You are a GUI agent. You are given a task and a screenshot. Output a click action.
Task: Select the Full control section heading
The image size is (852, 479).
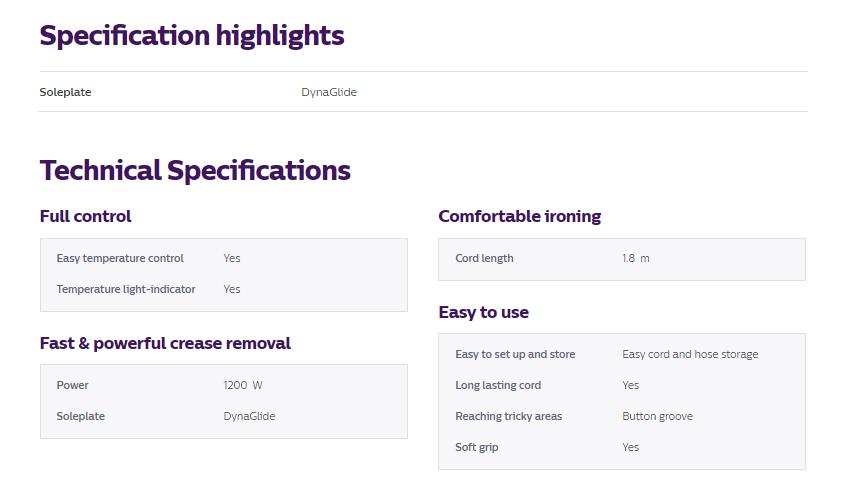tap(85, 216)
